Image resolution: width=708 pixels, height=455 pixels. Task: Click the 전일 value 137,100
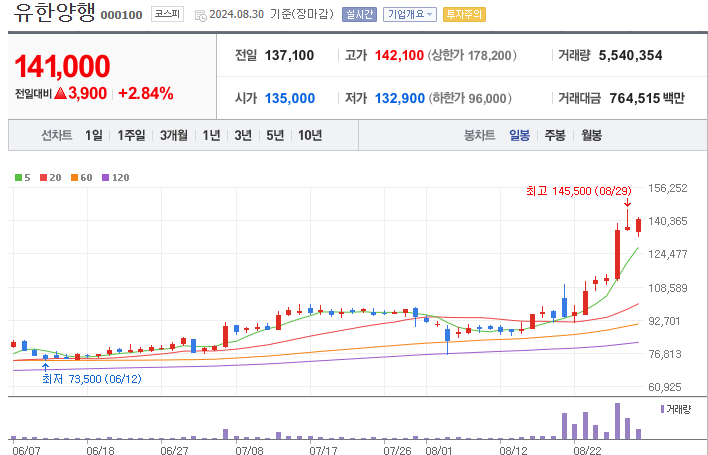tap(289, 56)
